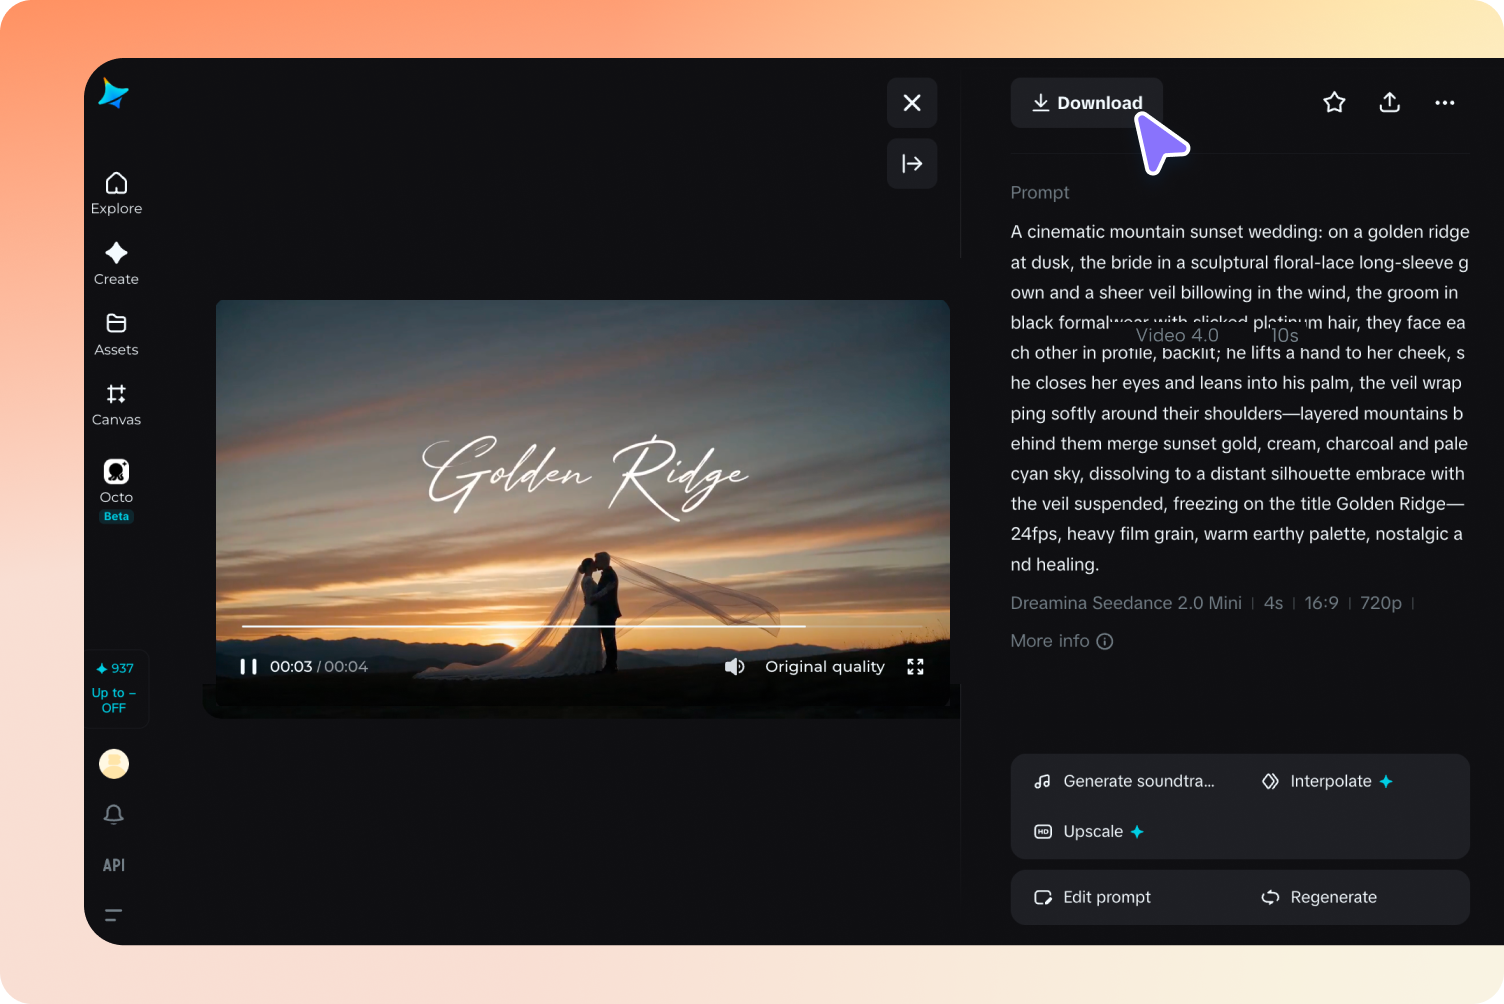Viewport: 1504px width, 1004px height.
Task: View notifications bell
Action: 114,814
